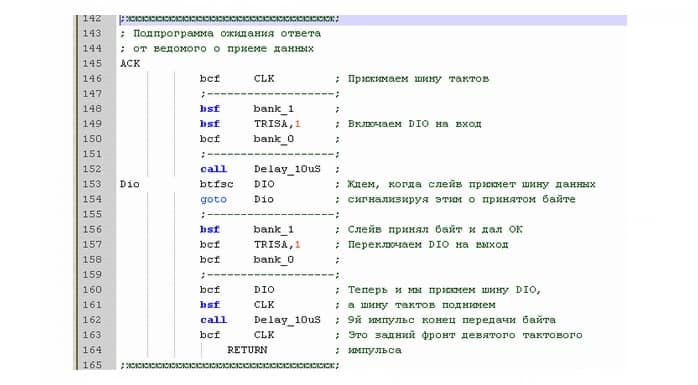Click bank_0 operand on line 150
This screenshot has height=385, width=698.
(274, 139)
